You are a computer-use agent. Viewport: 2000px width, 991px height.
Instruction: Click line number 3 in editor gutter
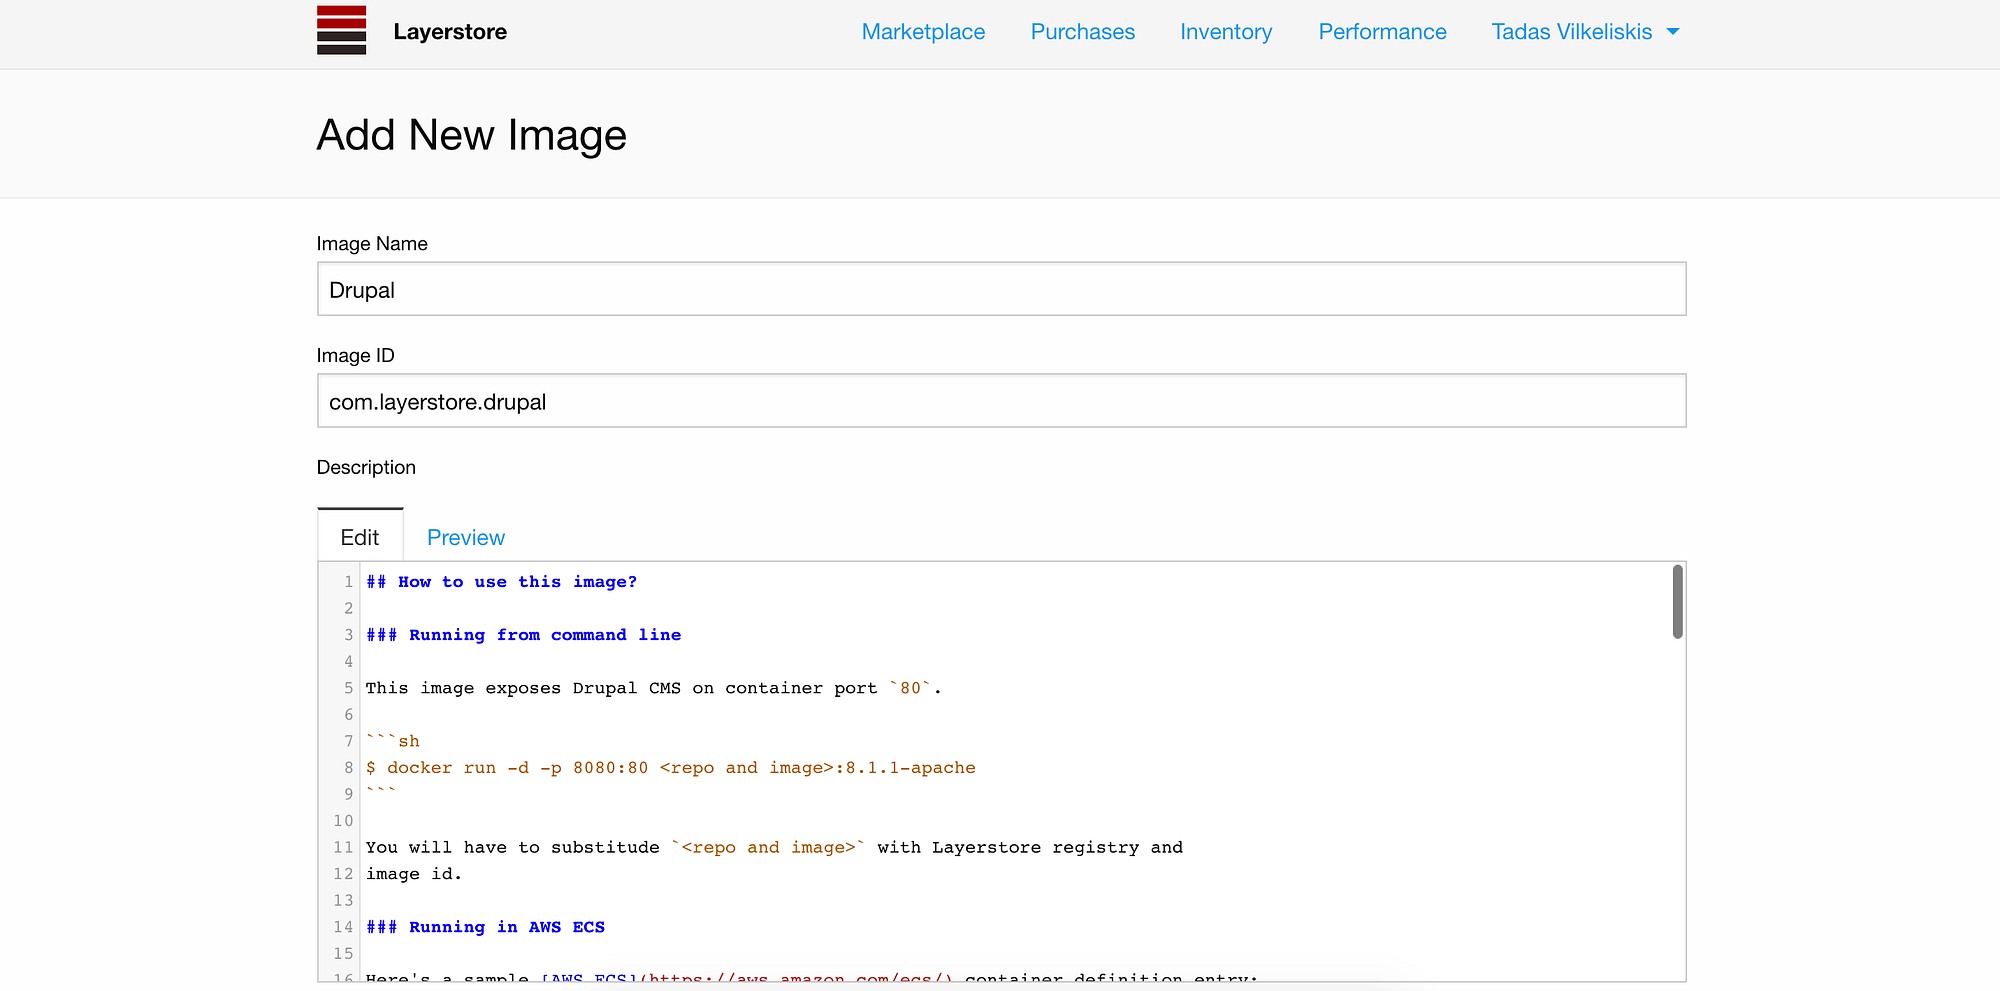[348, 635]
